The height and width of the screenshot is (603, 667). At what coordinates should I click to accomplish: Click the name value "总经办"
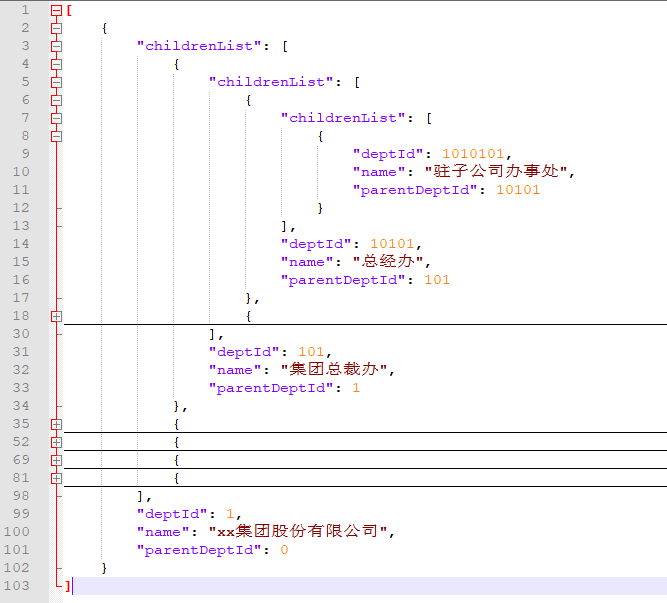[388, 262]
